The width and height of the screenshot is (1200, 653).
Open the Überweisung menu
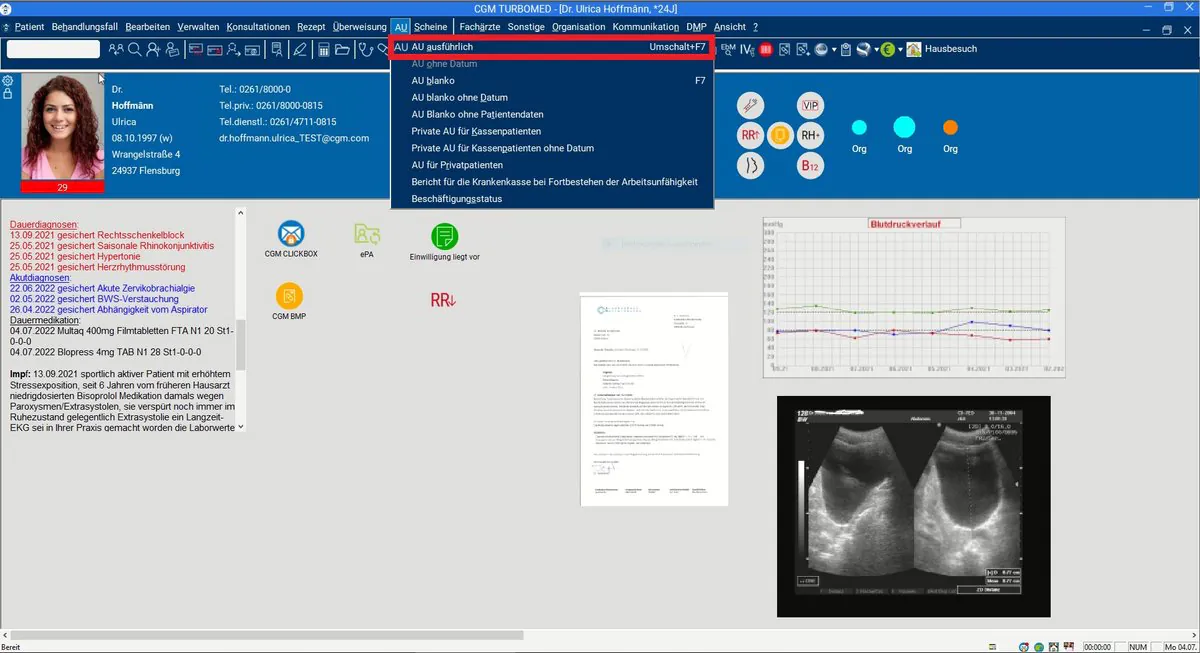click(359, 27)
